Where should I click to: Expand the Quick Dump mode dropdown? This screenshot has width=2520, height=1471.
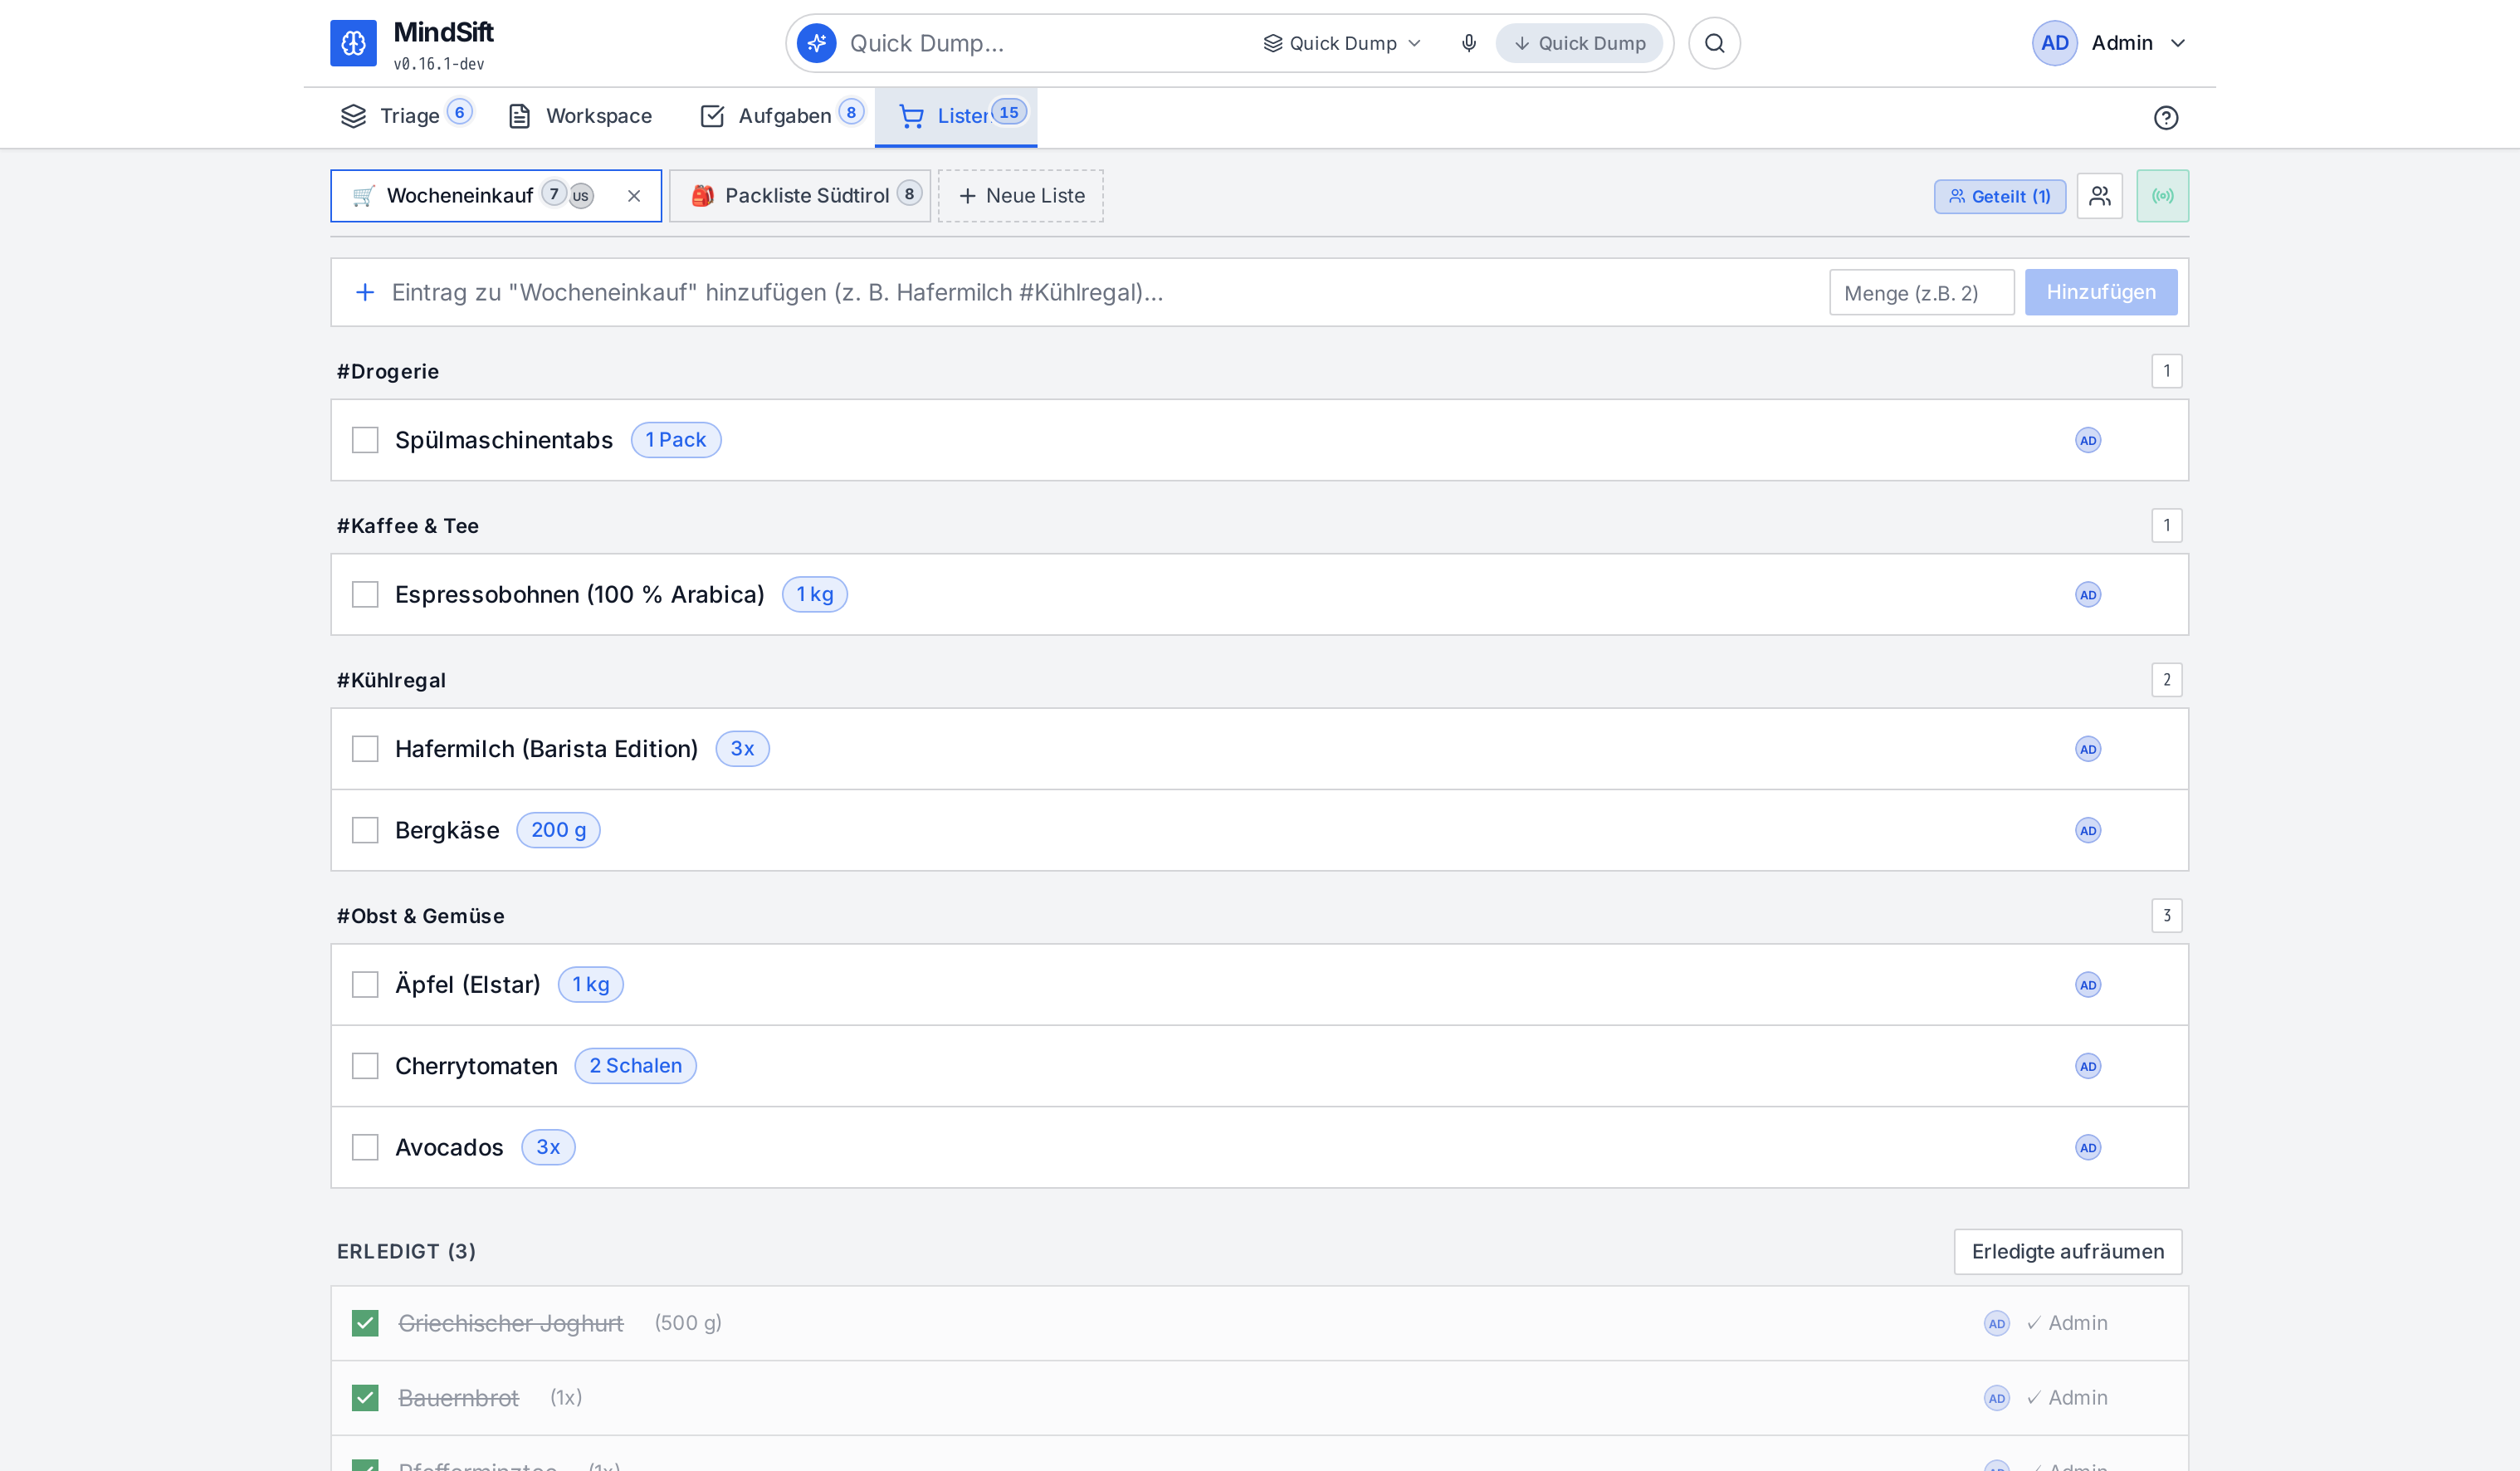click(1342, 43)
